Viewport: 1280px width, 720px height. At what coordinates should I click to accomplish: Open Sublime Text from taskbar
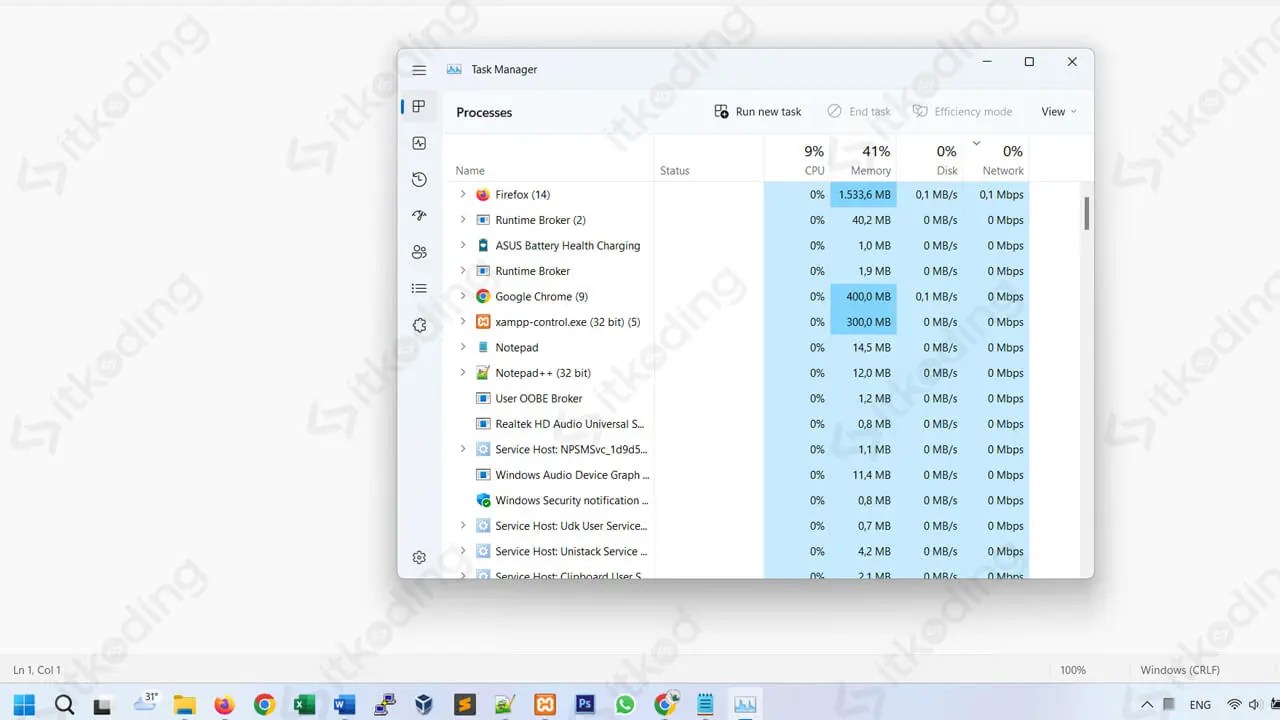click(464, 705)
